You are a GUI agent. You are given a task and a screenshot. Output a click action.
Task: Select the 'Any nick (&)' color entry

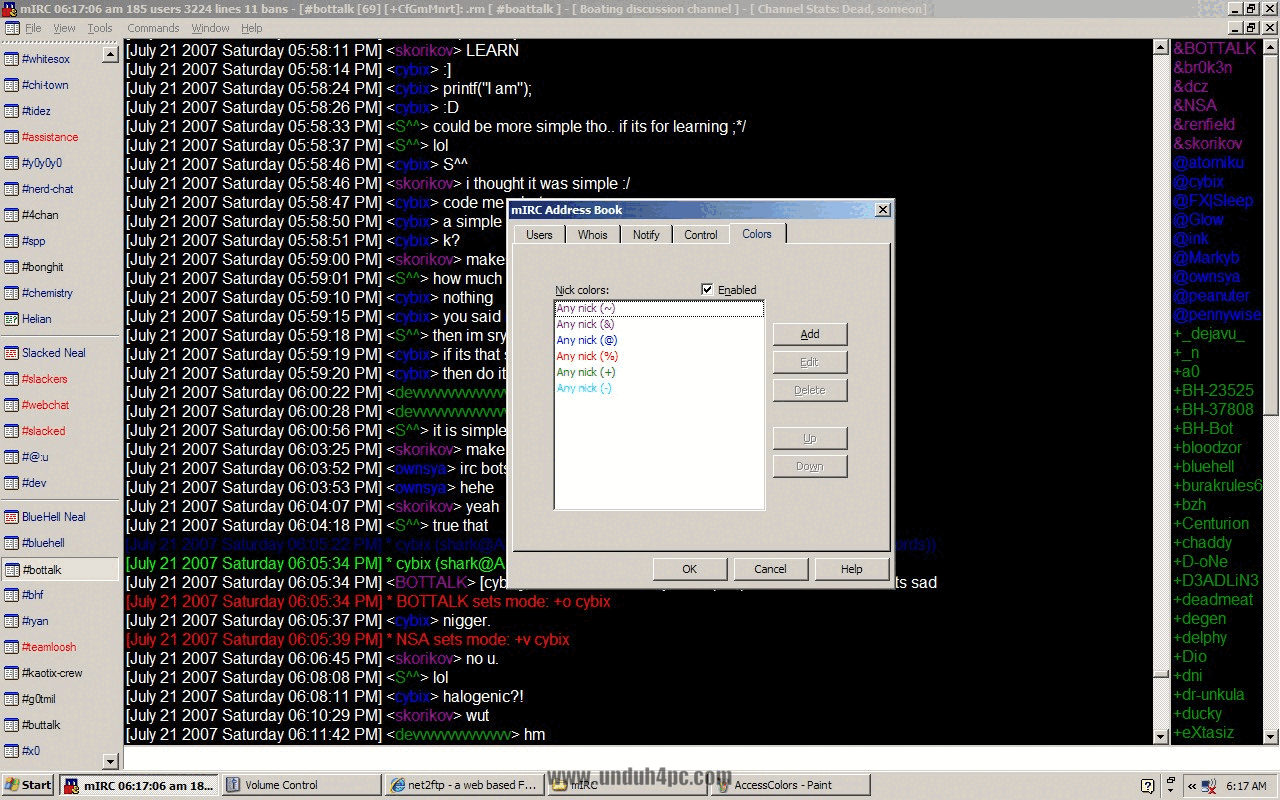pos(659,324)
